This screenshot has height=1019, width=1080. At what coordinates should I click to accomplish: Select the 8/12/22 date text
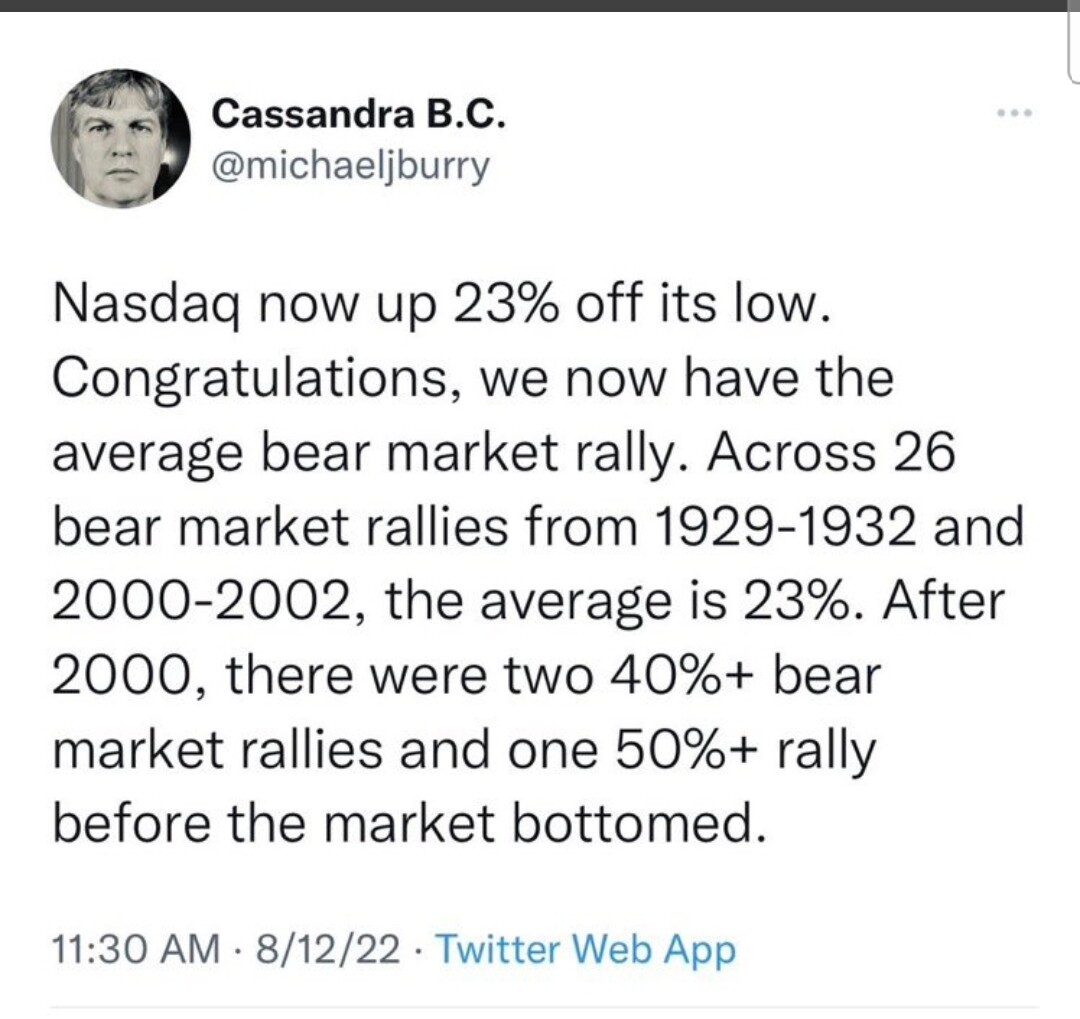tap(328, 949)
